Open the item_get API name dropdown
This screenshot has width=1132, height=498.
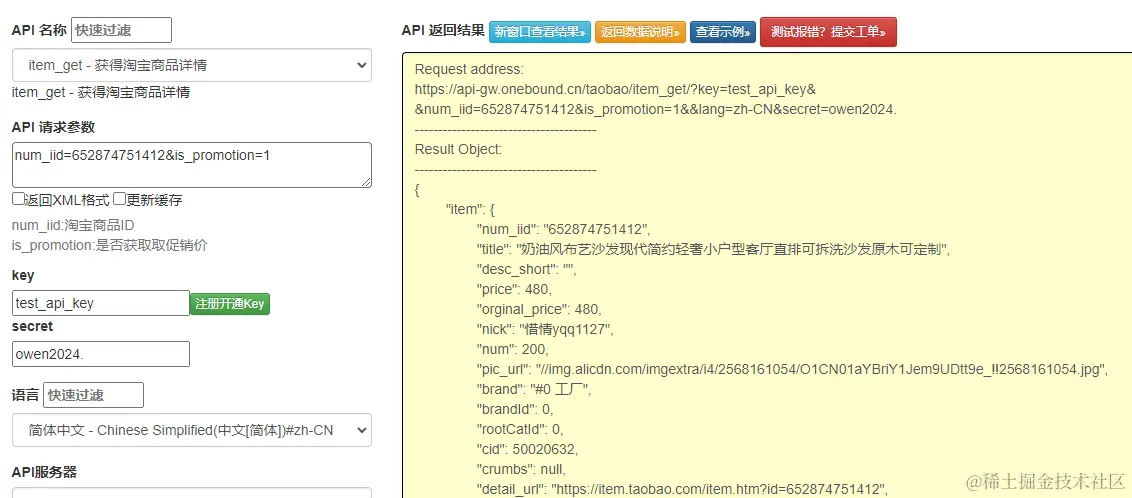click(x=192, y=65)
